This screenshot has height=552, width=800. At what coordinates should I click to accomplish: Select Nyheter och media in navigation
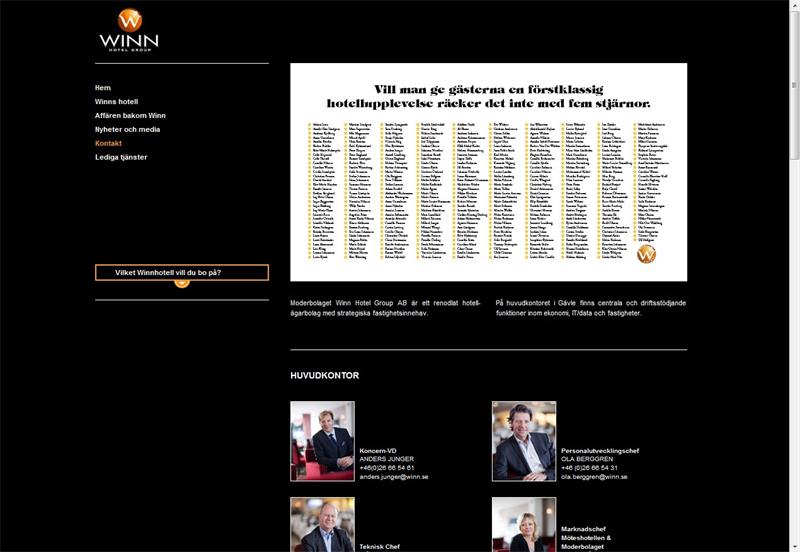127,130
